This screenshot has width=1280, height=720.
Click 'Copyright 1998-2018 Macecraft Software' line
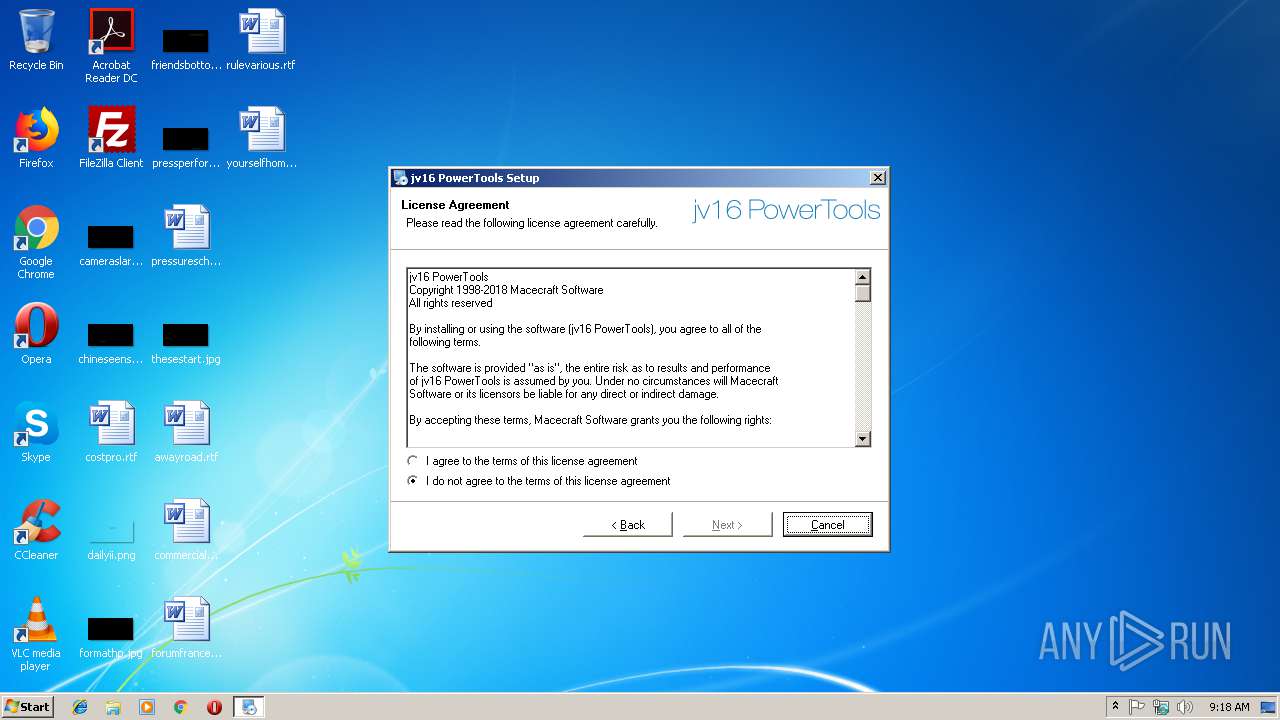(506, 290)
